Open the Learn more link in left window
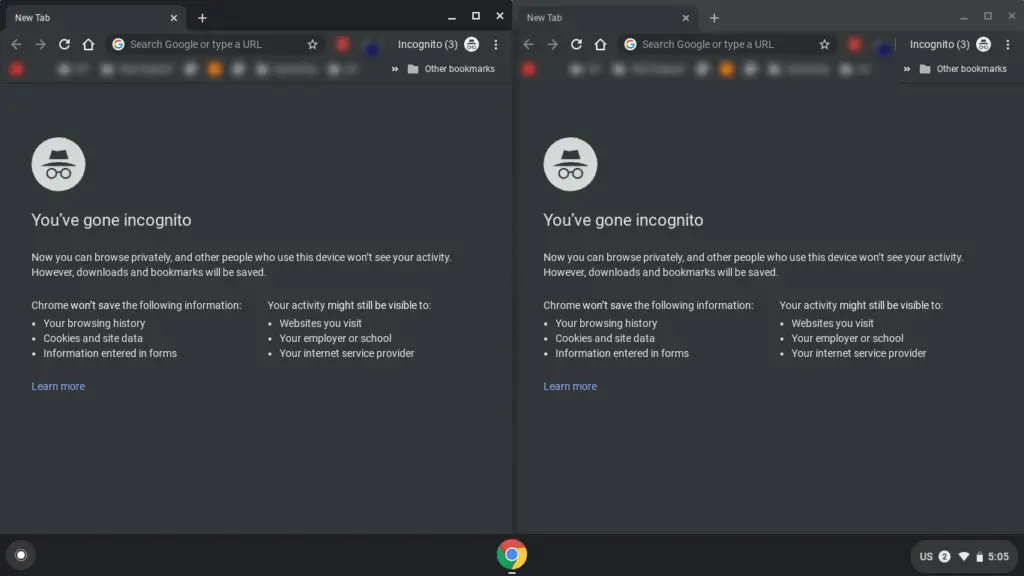 point(58,387)
